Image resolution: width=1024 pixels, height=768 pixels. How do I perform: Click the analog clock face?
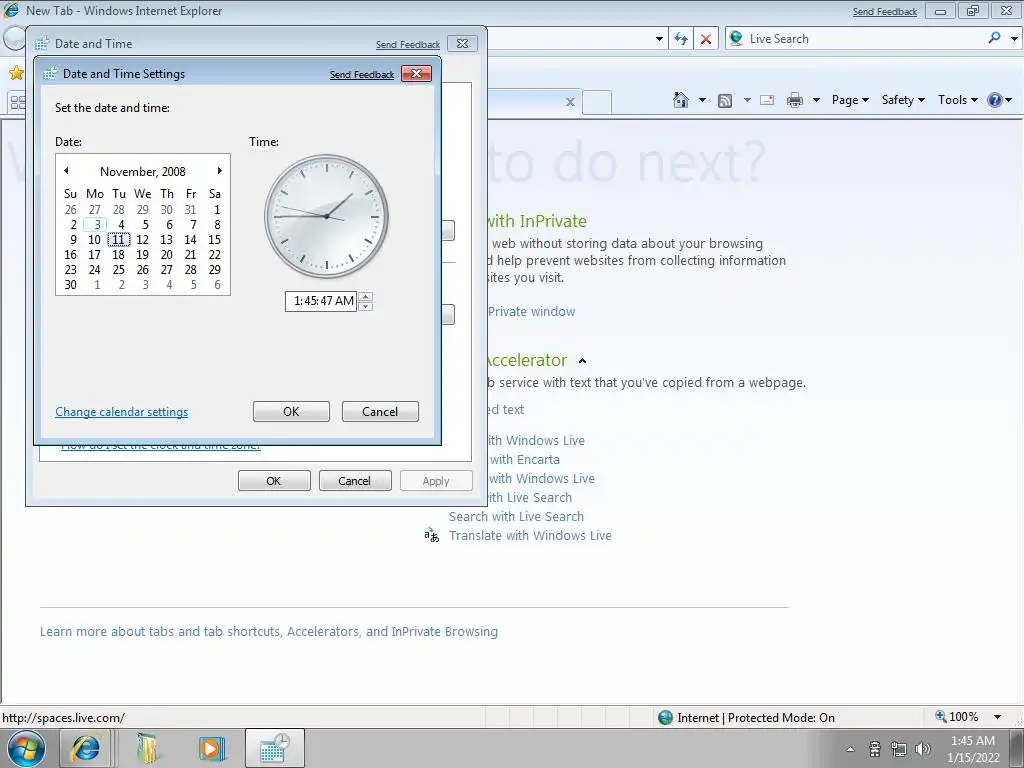pyautogui.click(x=327, y=216)
